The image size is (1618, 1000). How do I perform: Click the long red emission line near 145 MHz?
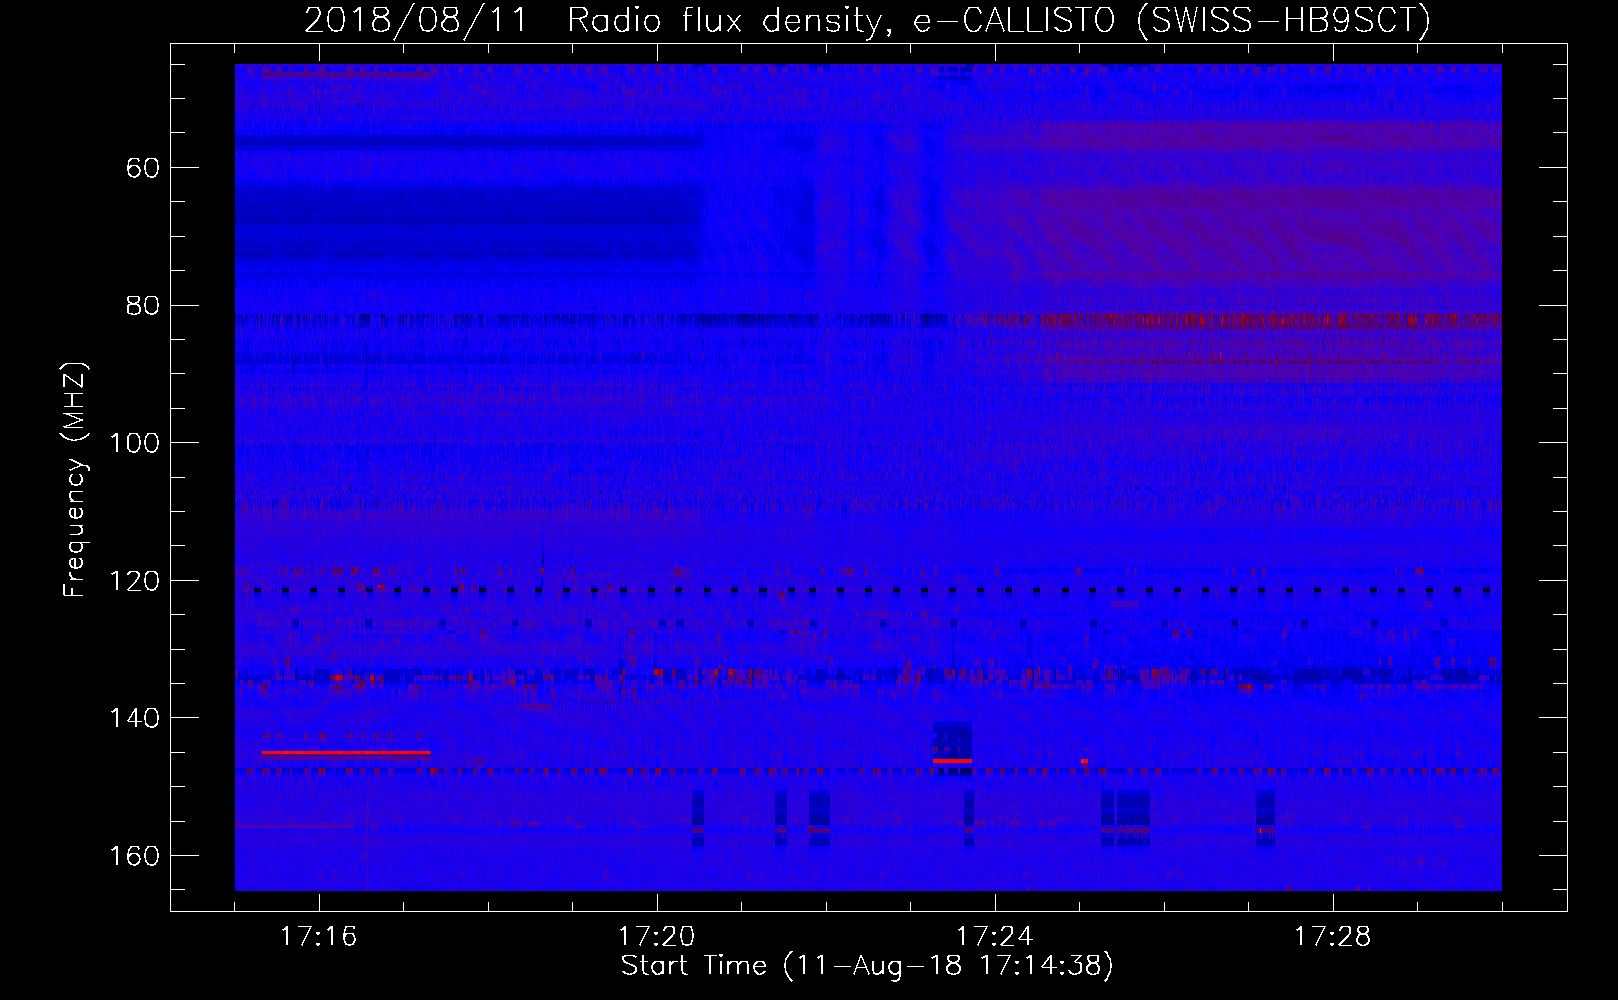[x=346, y=752]
